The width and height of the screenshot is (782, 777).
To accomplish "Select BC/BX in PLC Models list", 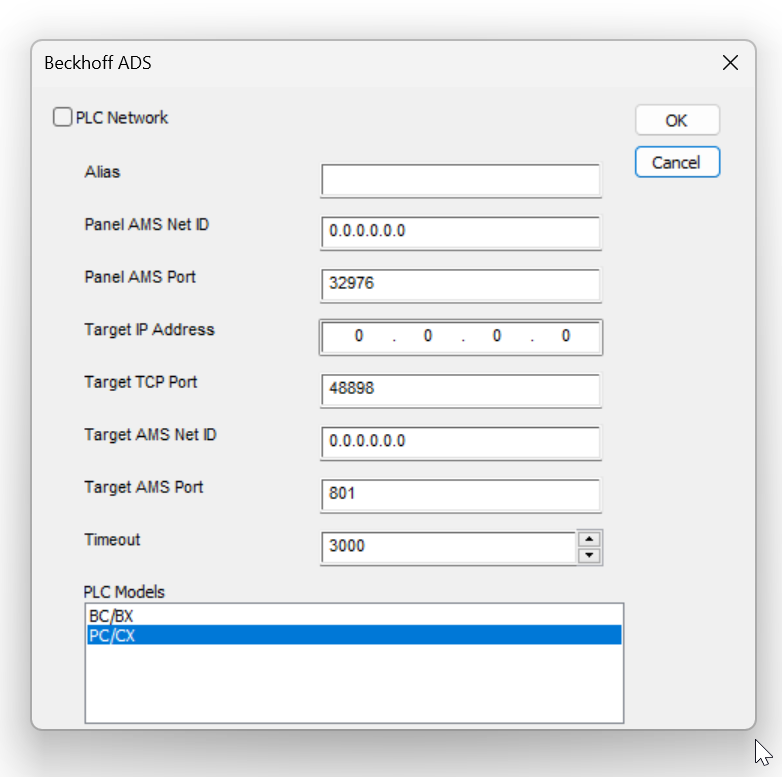I will tap(354, 616).
